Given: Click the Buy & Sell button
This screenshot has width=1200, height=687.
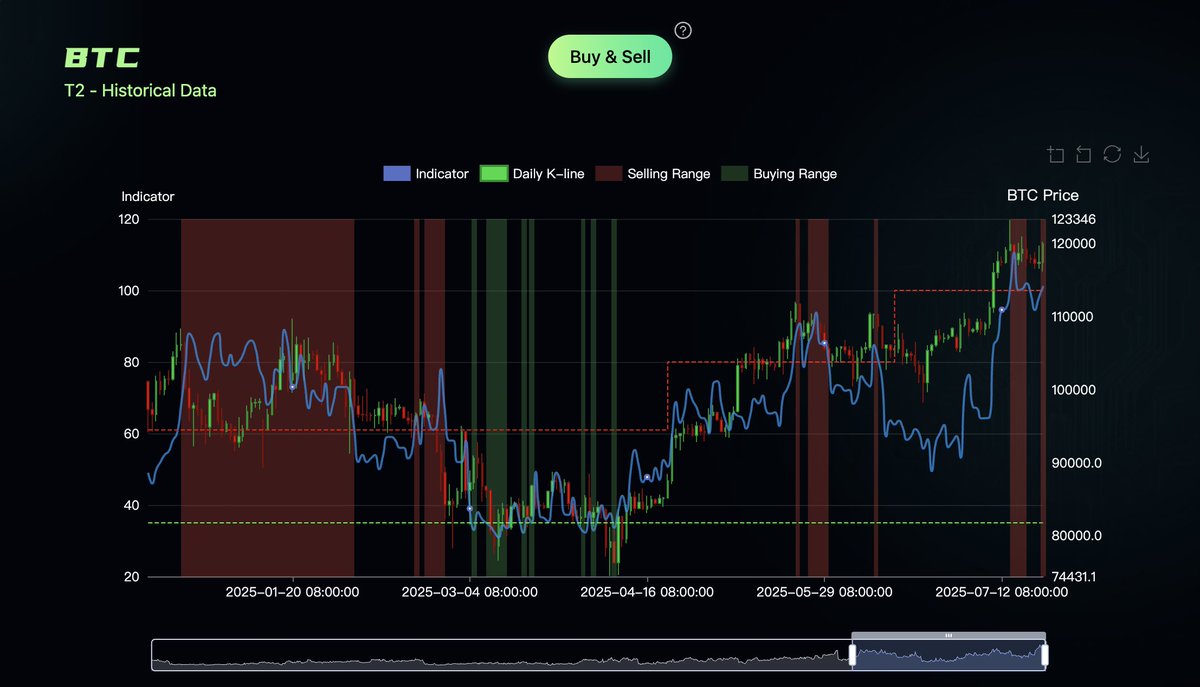Looking at the screenshot, I should coord(610,57).
